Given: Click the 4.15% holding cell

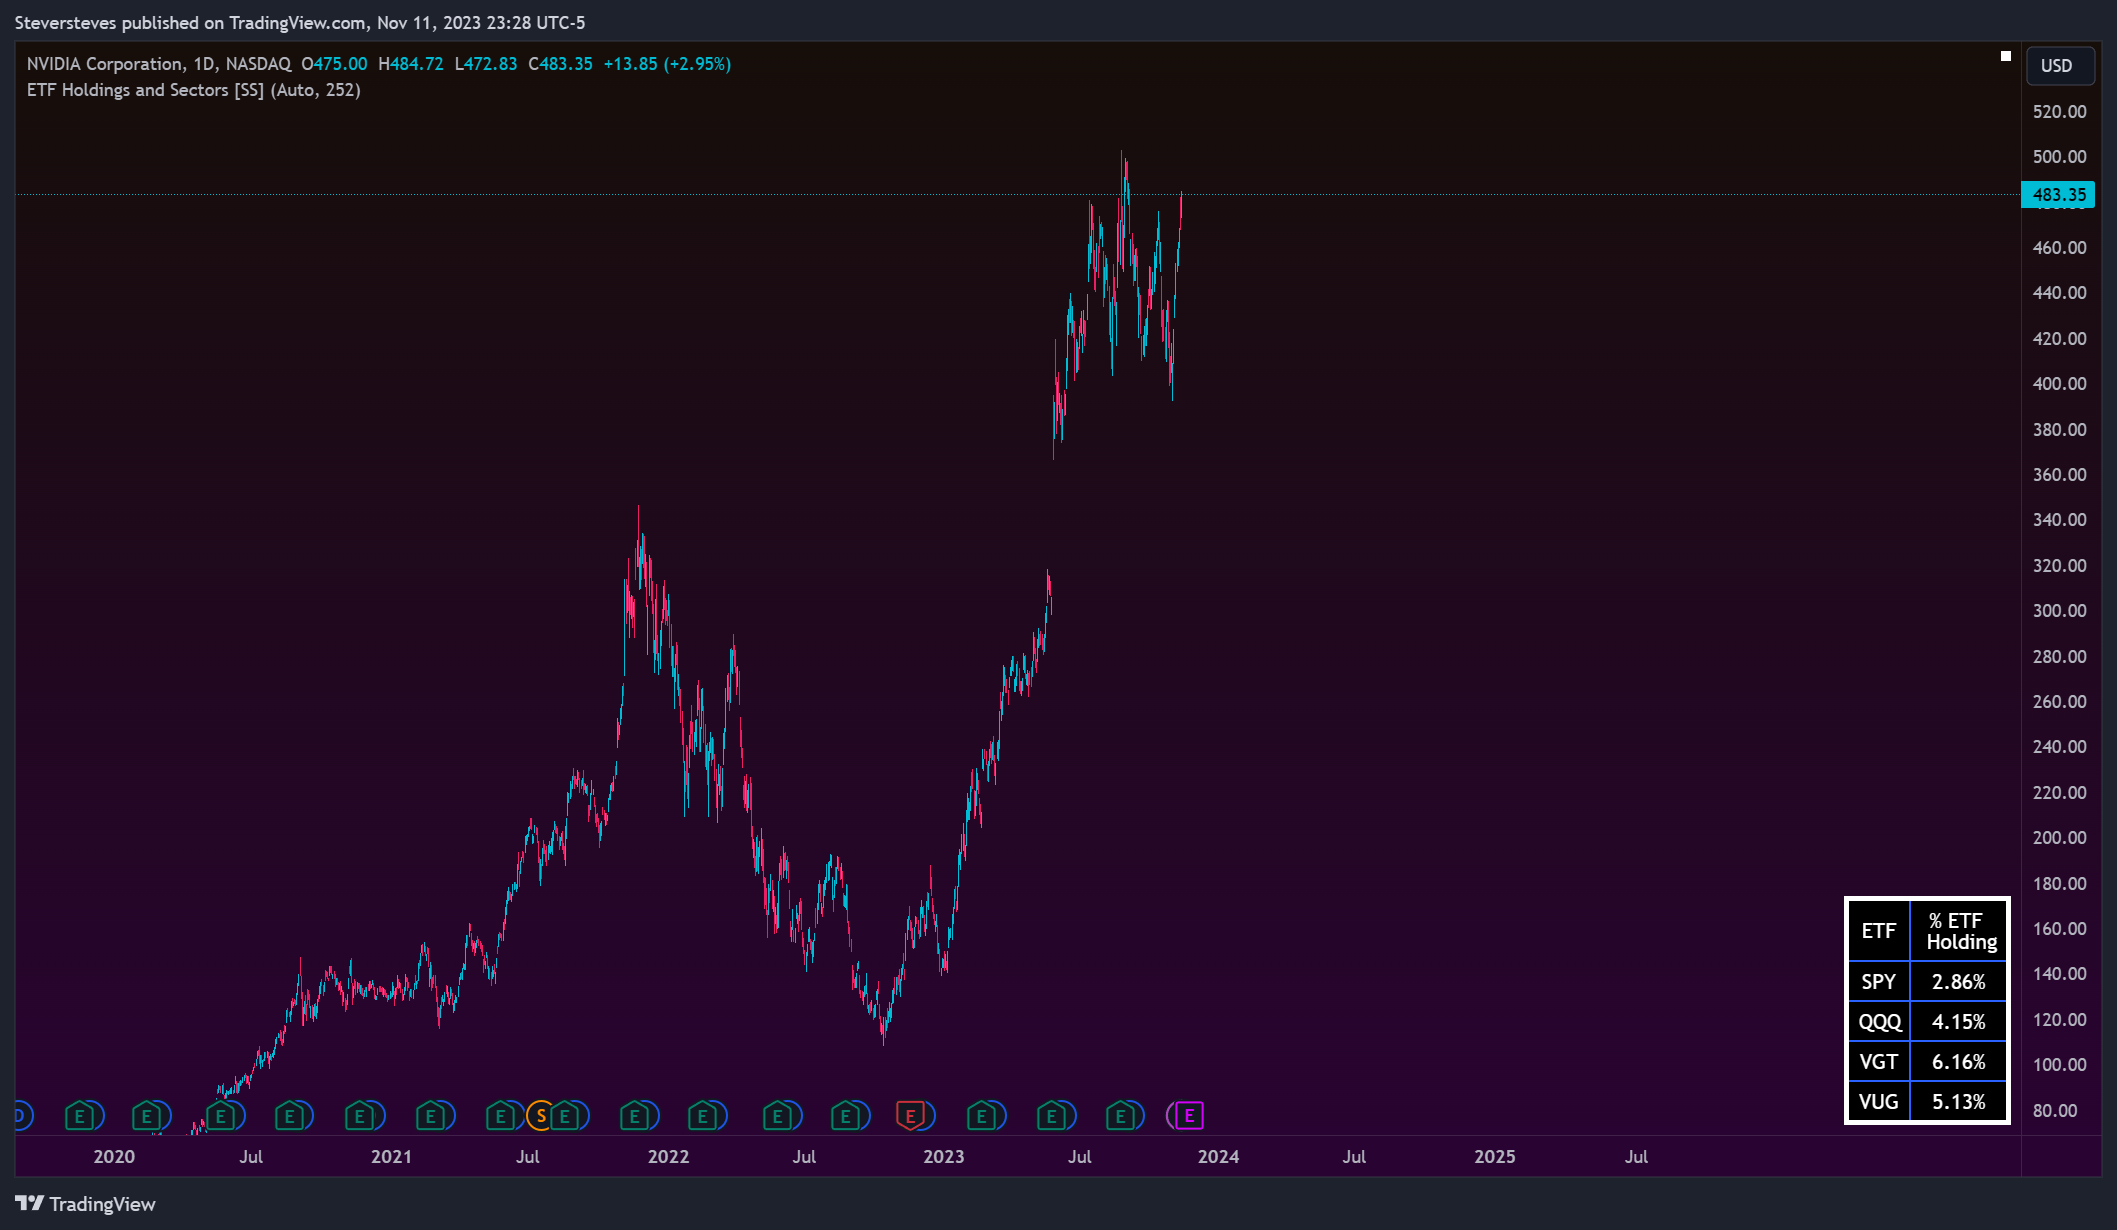Looking at the screenshot, I should click(1959, 1022).
